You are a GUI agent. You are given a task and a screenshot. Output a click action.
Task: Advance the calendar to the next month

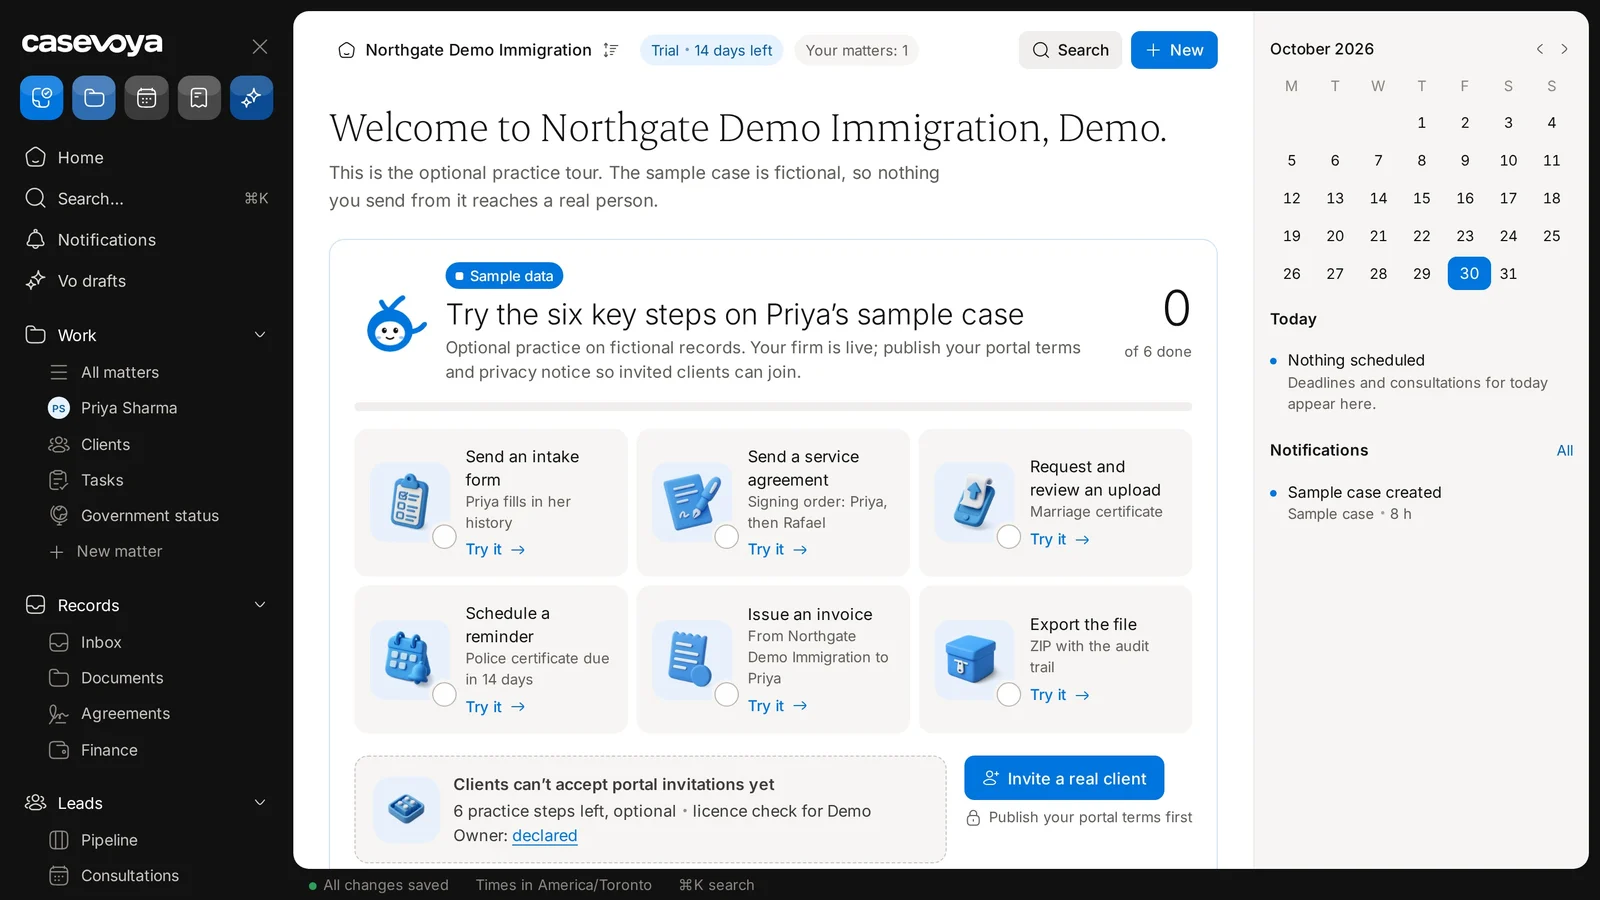[1565, 49]
